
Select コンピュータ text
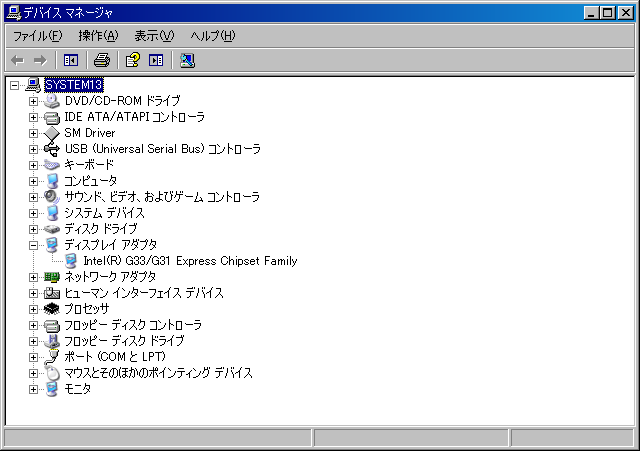click(x=91, y=181)
